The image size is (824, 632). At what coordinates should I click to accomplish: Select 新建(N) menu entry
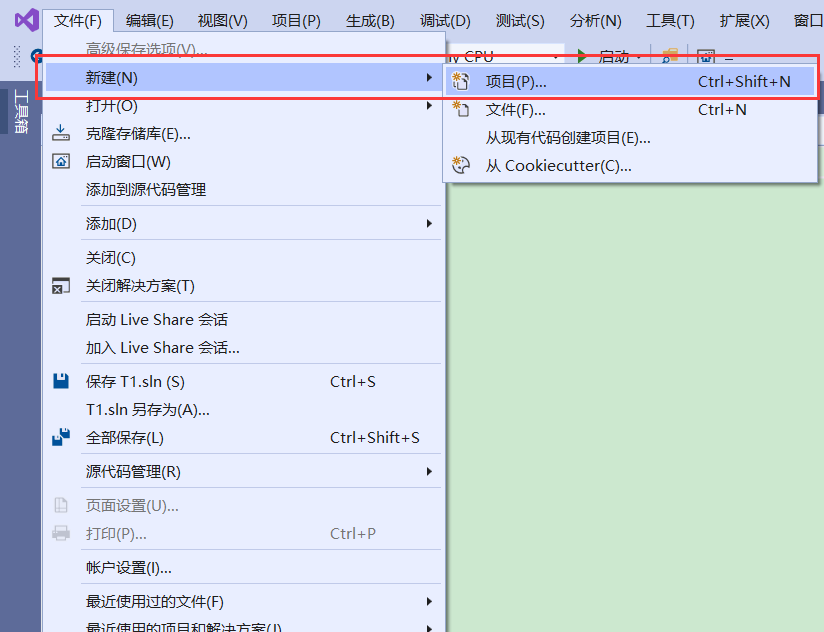pyautogui.click(x=243, y=78)
